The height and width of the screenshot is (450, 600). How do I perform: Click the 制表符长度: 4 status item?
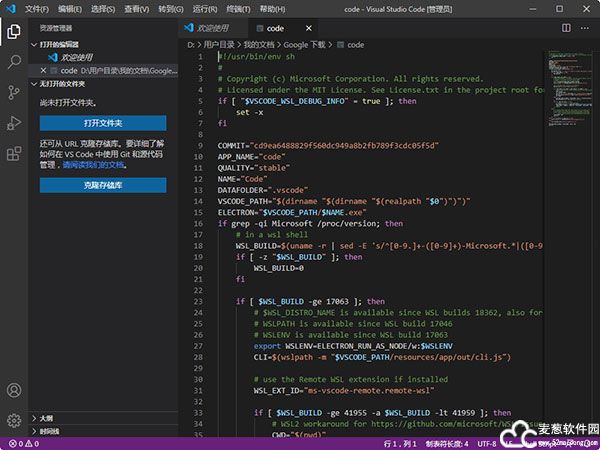pos(447,444)
